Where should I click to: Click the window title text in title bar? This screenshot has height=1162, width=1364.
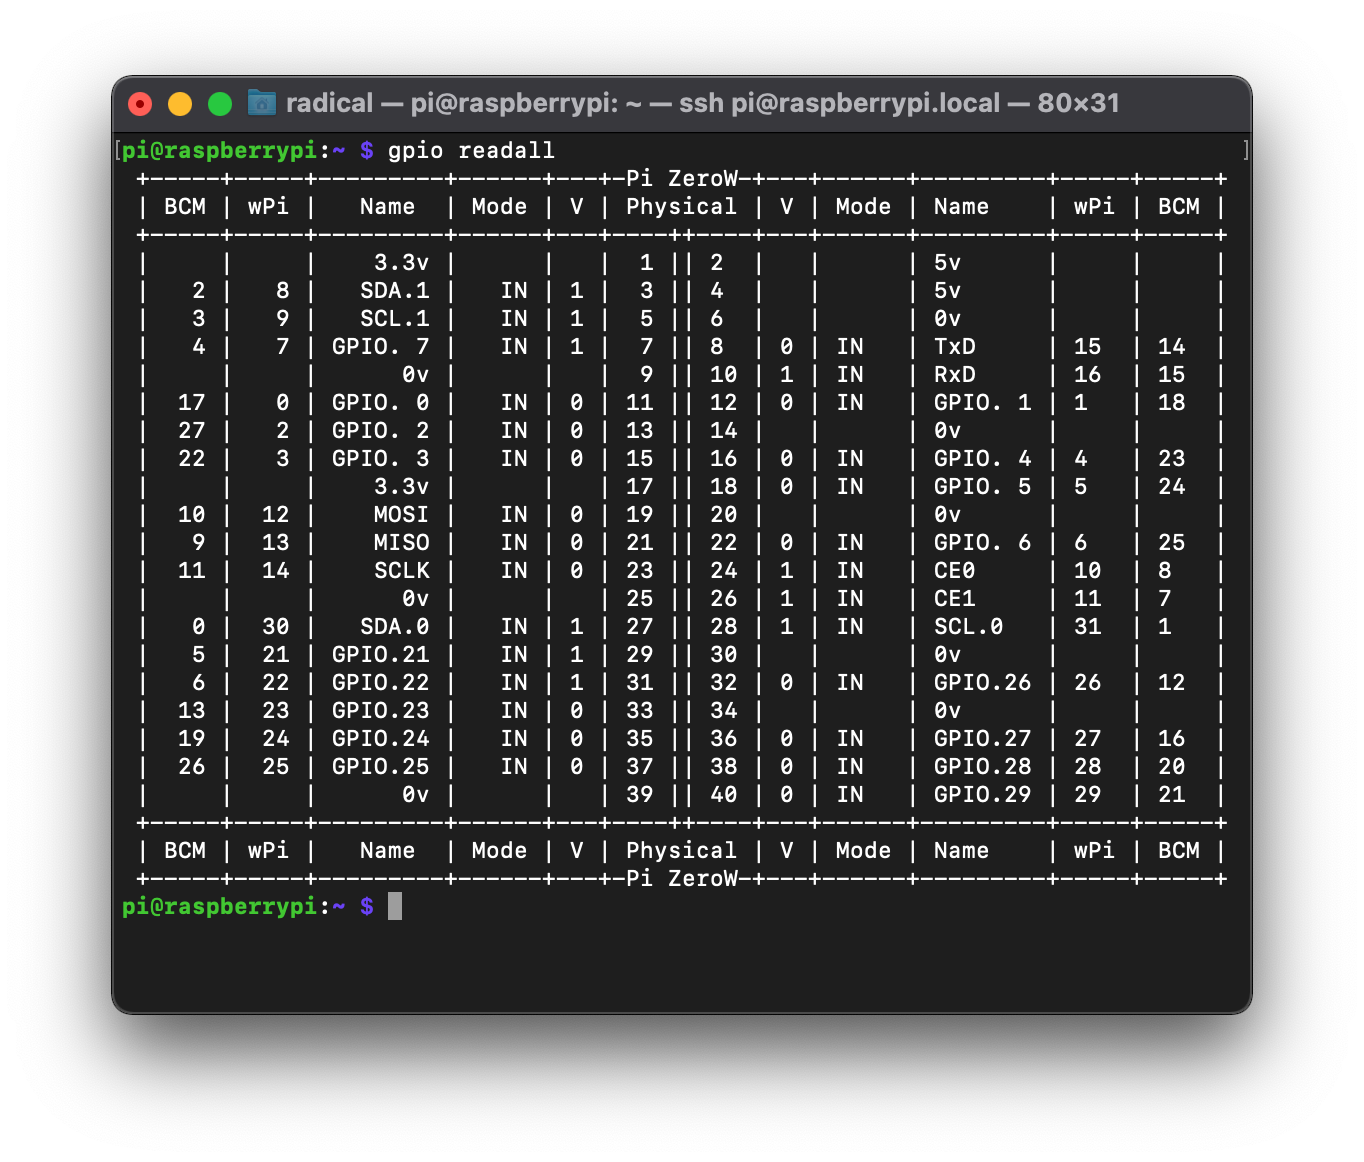(702, 103)
